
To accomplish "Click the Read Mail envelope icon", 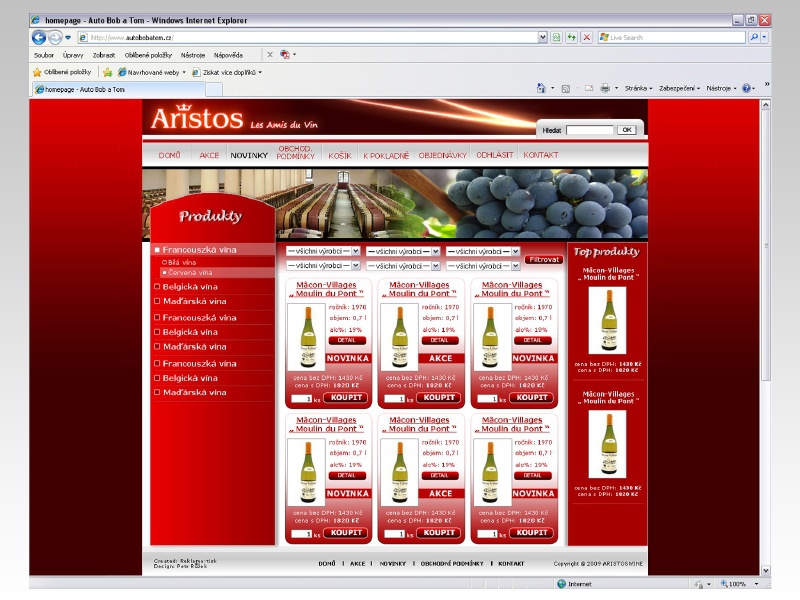I will click(589, 88).
